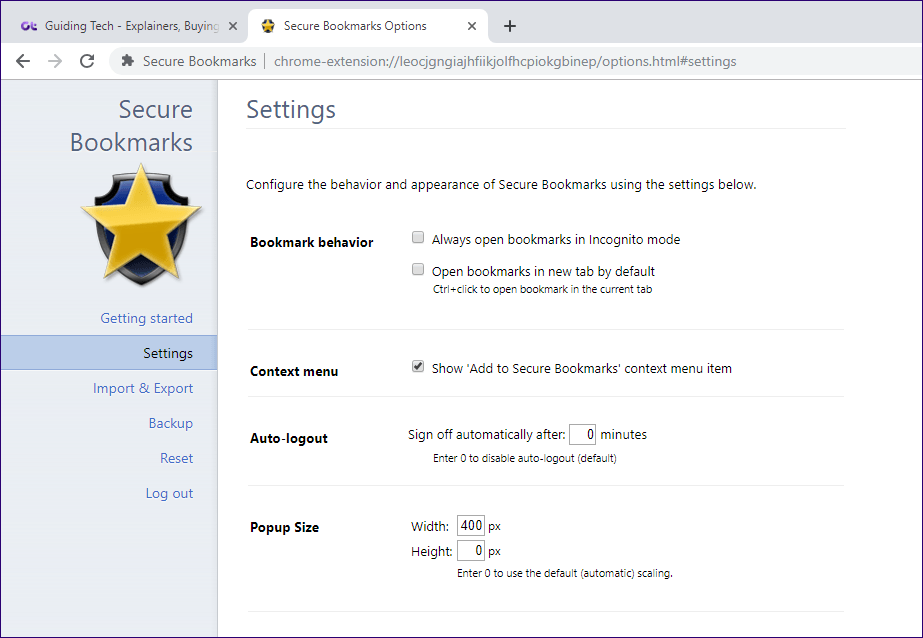Click the Guiding Tech tab favicon
Viewport: 923px width, 638px height.
tap(29, 26)
